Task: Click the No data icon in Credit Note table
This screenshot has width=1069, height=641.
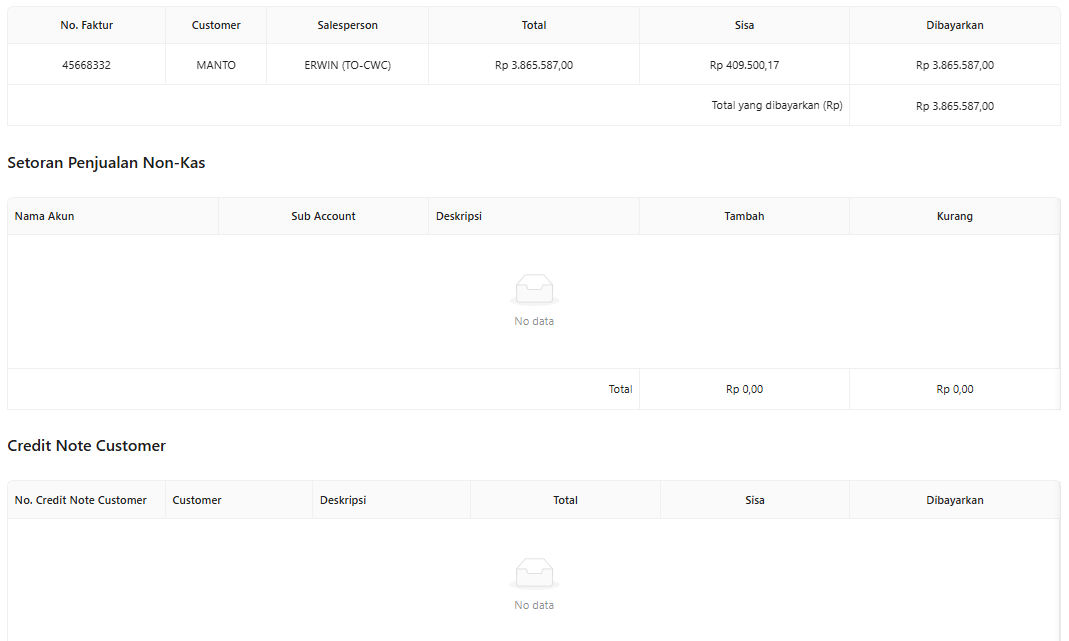Action: click(x=534, y=574)
